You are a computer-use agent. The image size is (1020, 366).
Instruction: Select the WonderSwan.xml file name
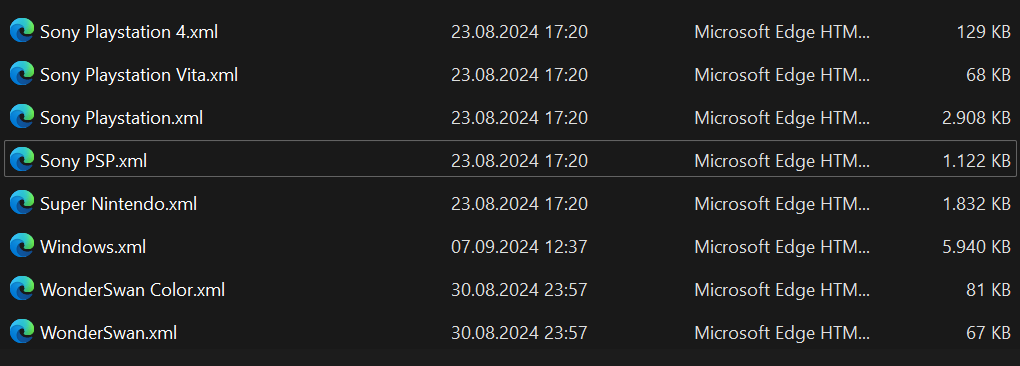click(x=109, y=332)
